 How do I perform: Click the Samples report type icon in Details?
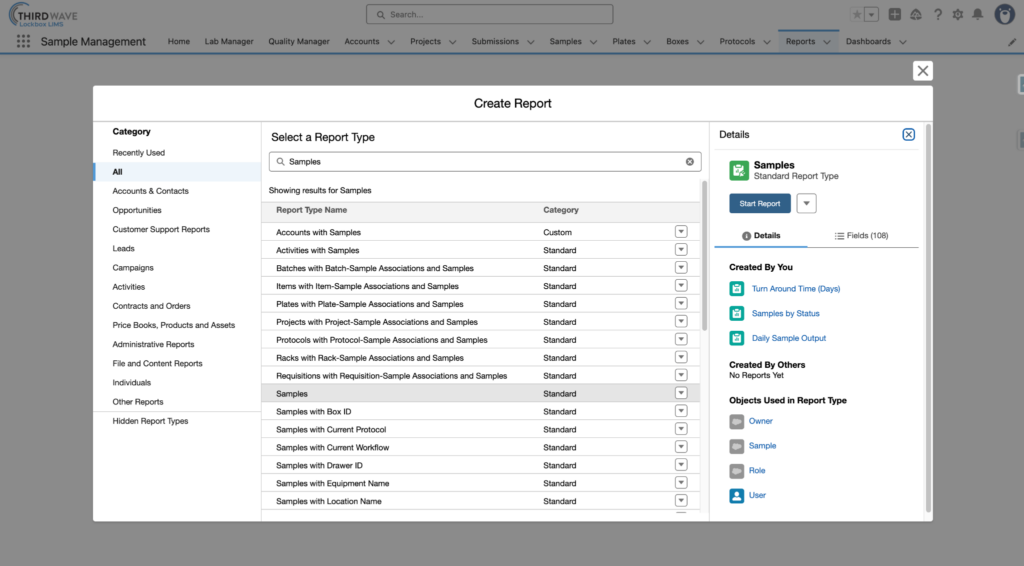pyautogui.click(x=739, y=170)
